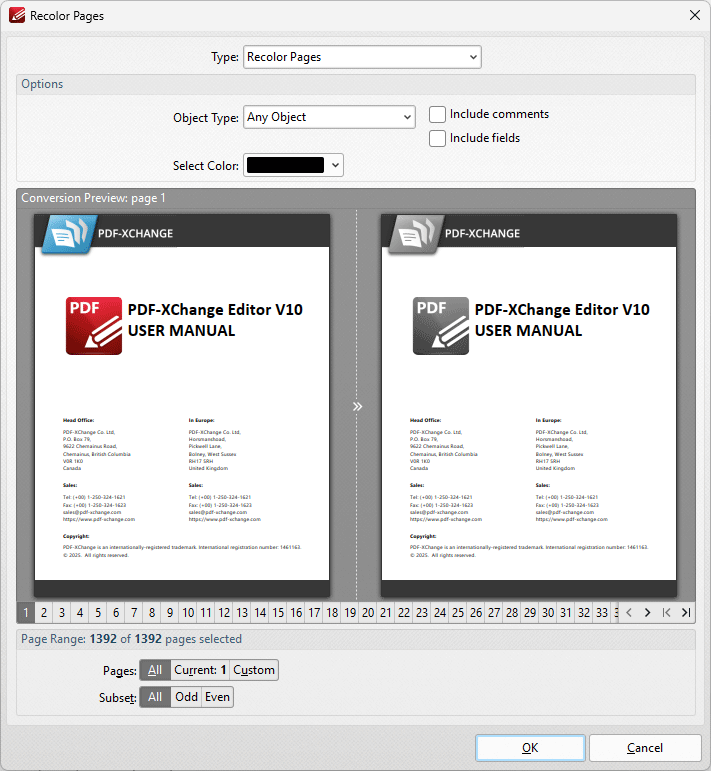711x771 pixels.
Task: Choose Custom page range option
Action: pyautogui.click(x=254, y=670)
